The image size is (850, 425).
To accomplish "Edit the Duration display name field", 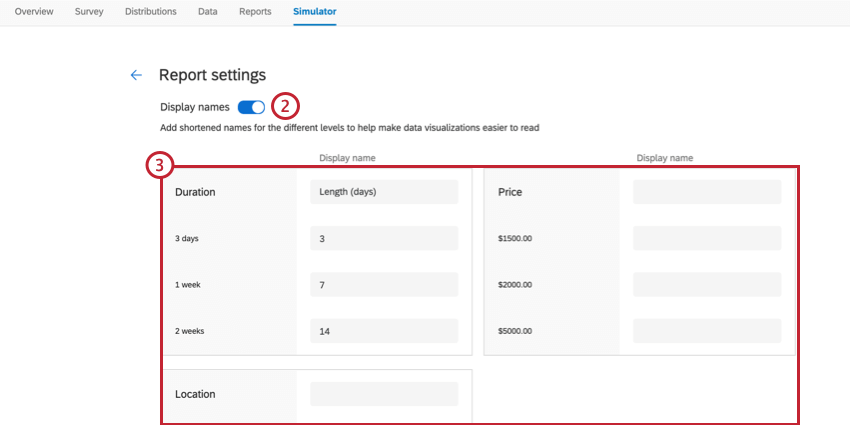I will point(384,192).
